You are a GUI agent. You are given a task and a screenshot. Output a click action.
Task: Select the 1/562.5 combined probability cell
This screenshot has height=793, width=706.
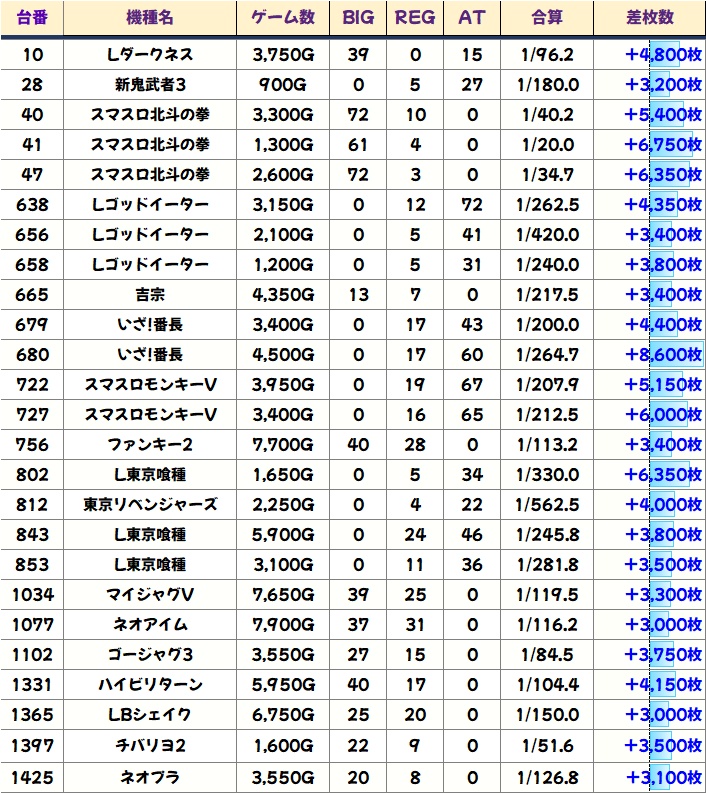pos(547,505)
